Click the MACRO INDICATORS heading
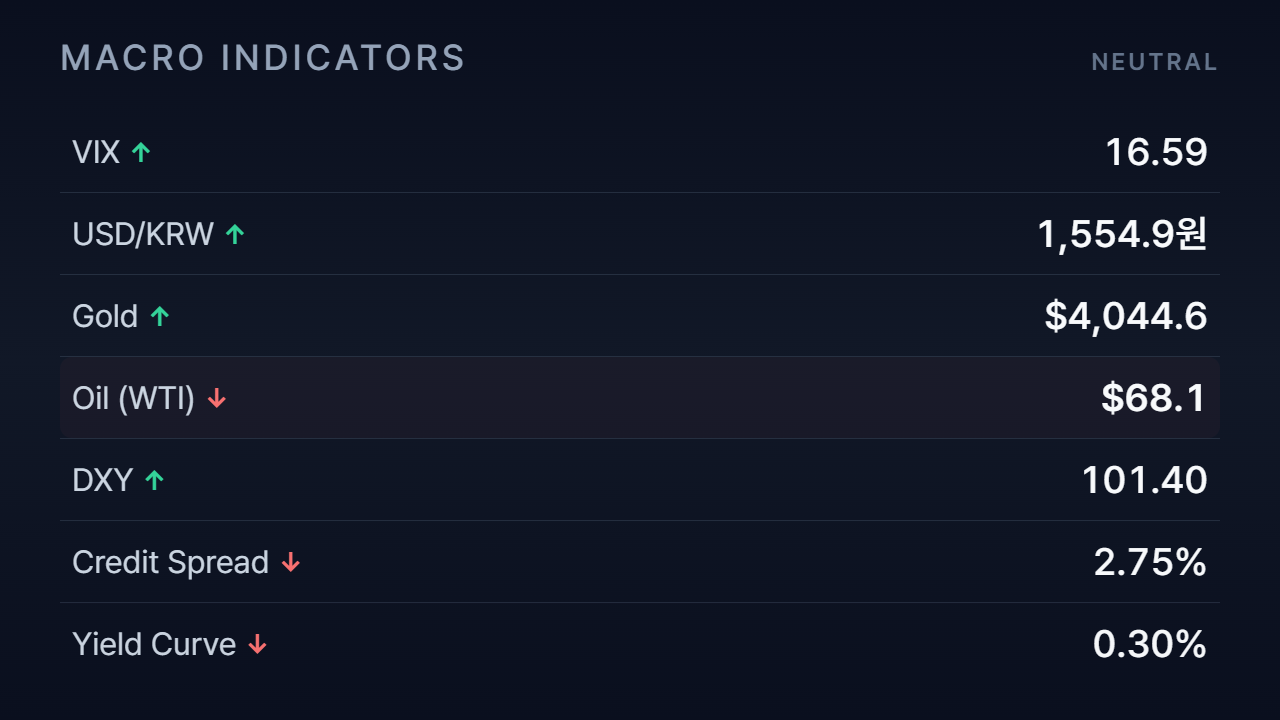The image size is (1280, 720). click(263, 58)
